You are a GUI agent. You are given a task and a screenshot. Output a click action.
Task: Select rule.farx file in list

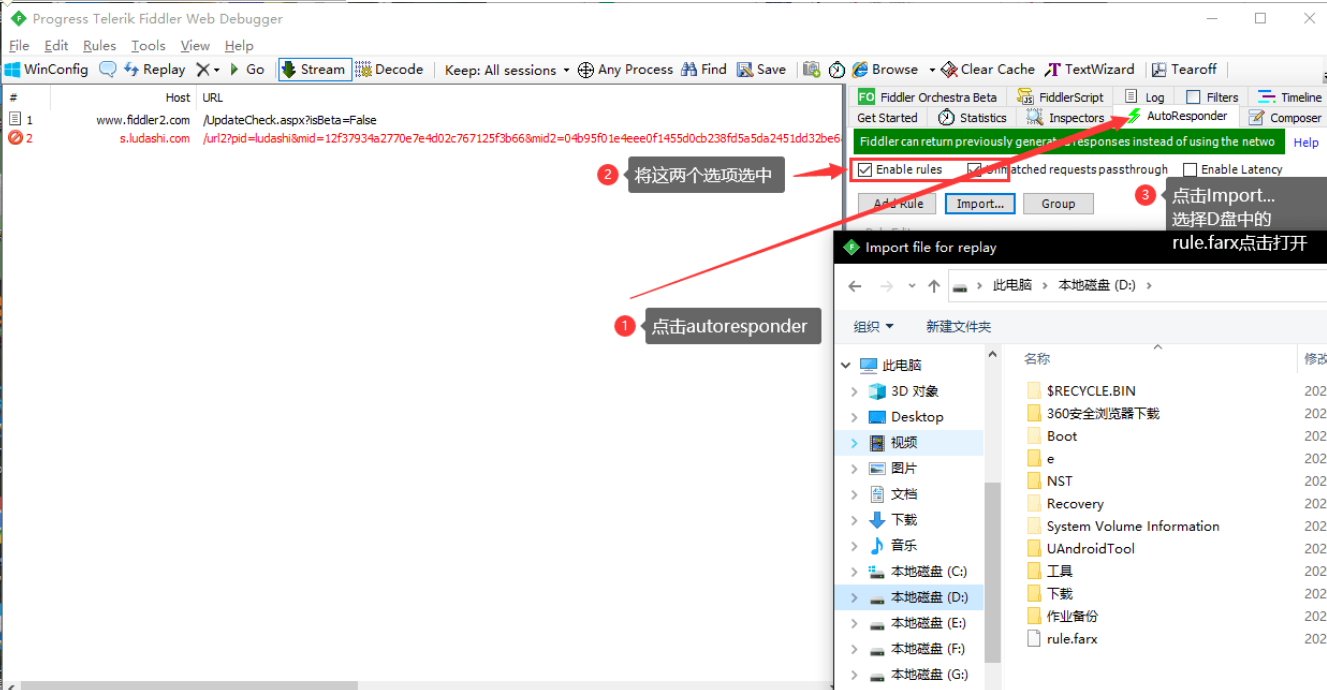tap(1072, 639)
